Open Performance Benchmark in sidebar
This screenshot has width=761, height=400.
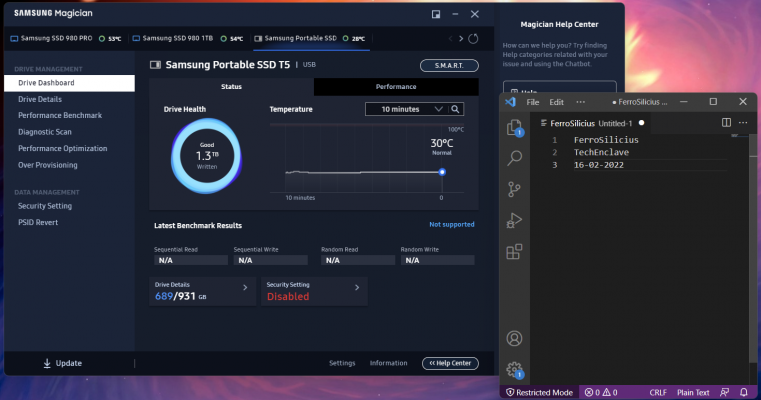60,116
